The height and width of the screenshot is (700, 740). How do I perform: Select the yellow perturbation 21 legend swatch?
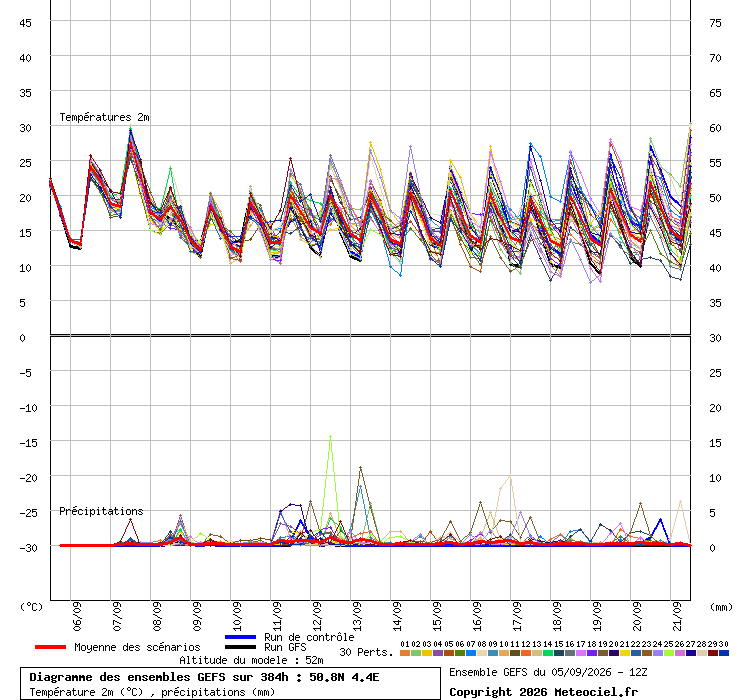[624, 653]
